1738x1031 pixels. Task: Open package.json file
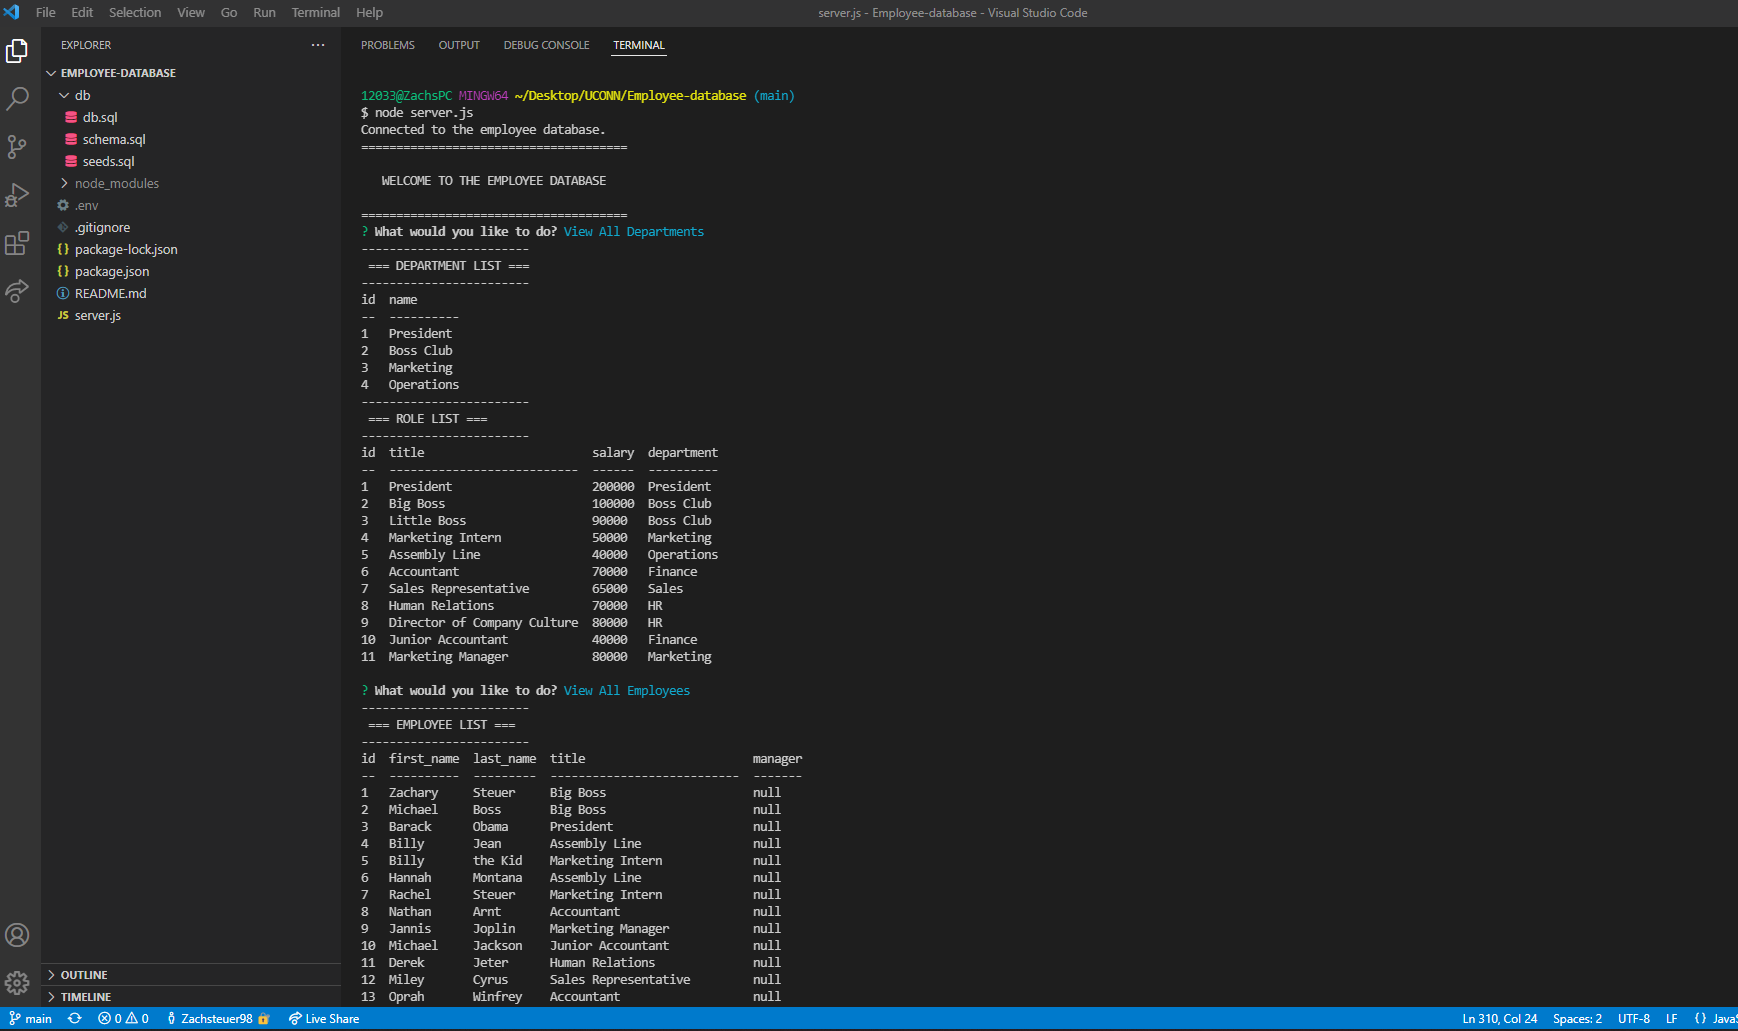point(112,271)
